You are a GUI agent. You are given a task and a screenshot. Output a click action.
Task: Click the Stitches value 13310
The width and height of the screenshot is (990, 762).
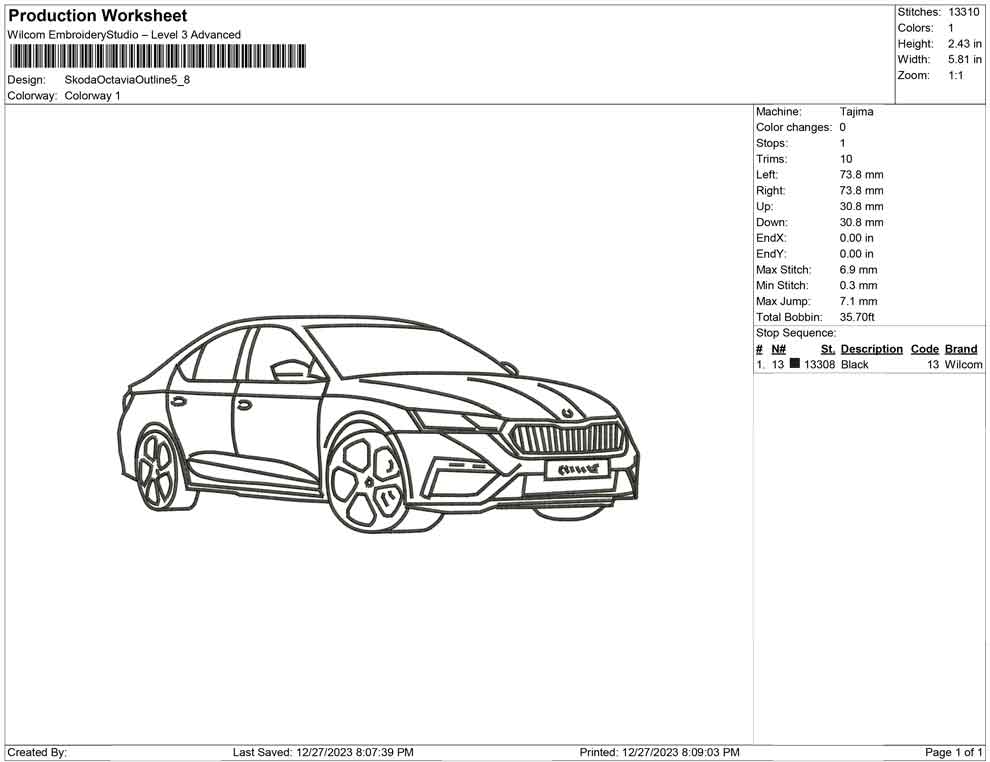pos(964,12)
